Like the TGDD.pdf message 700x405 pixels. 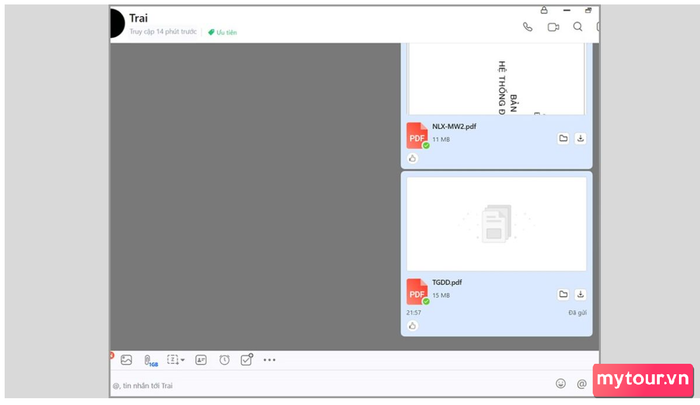pyautogui.click(x=412, y=326)
